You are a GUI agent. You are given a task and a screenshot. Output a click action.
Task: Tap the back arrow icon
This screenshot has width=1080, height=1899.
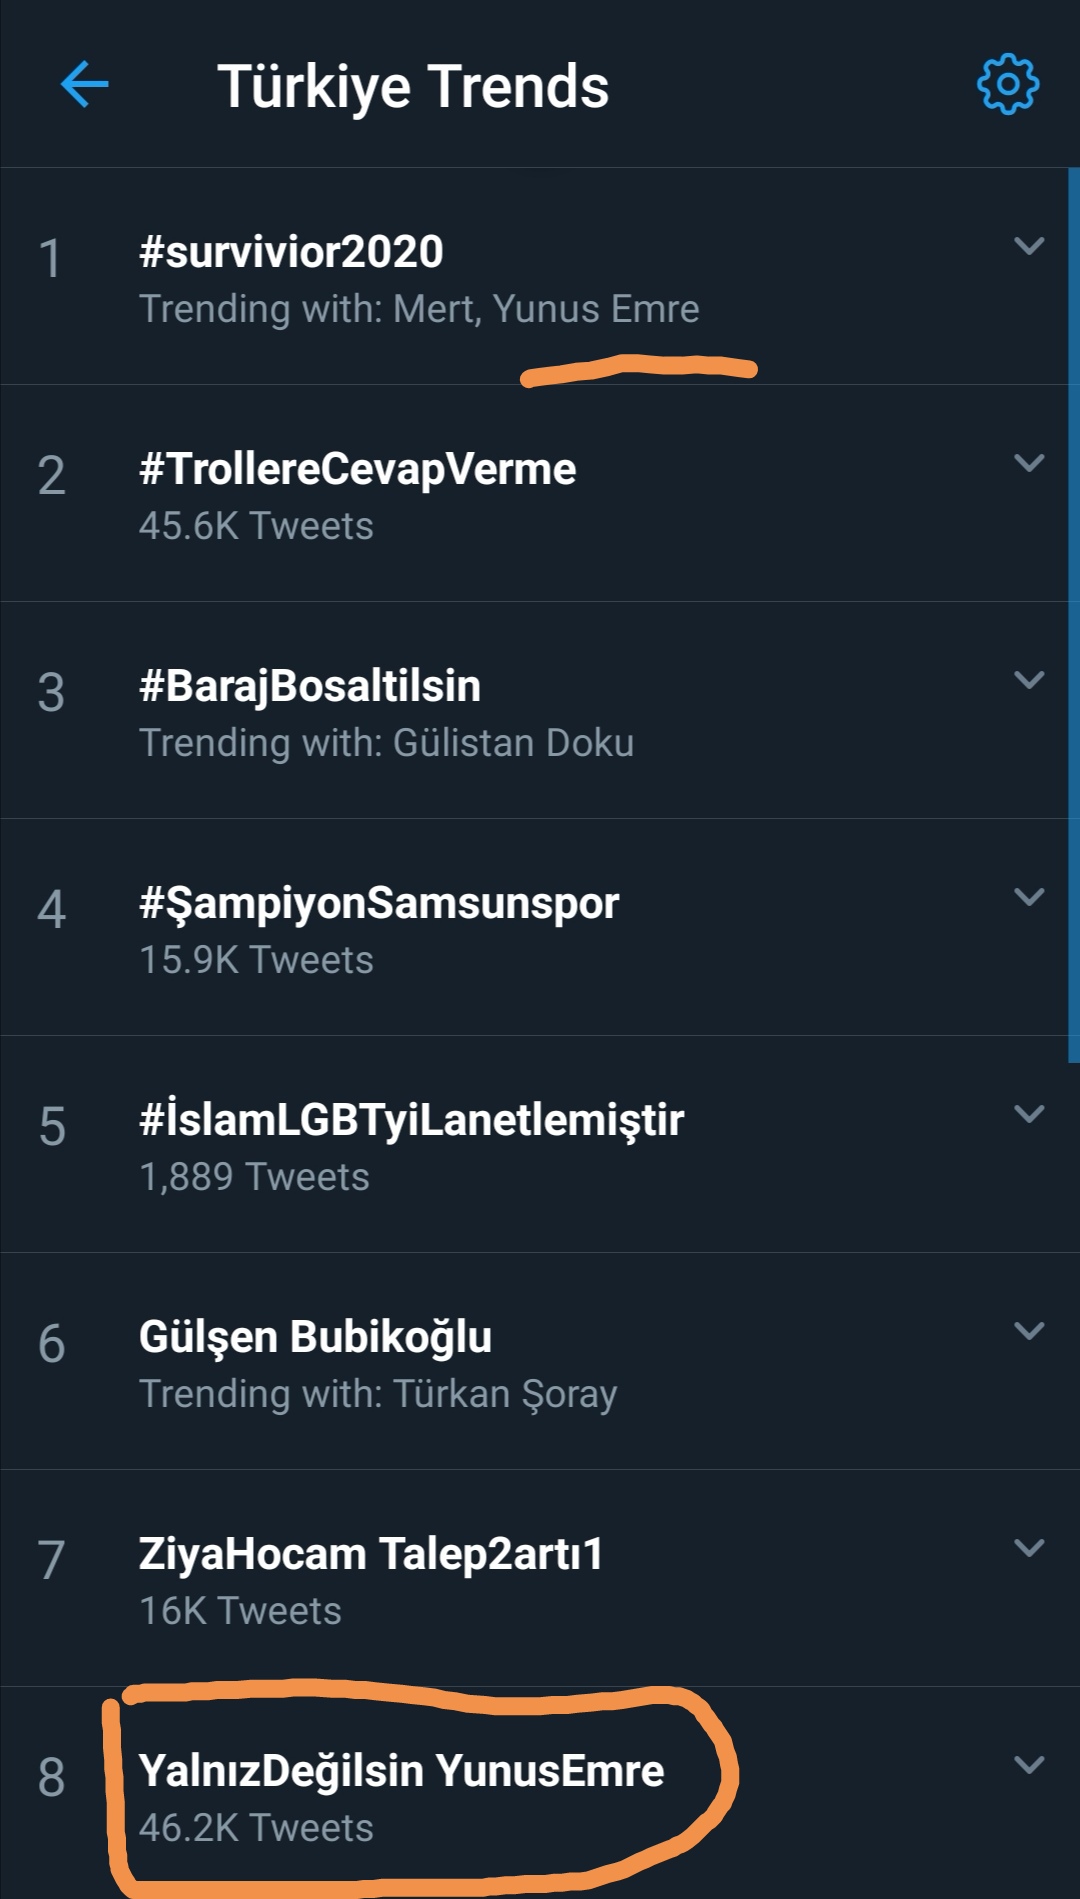tap(85, 84)
